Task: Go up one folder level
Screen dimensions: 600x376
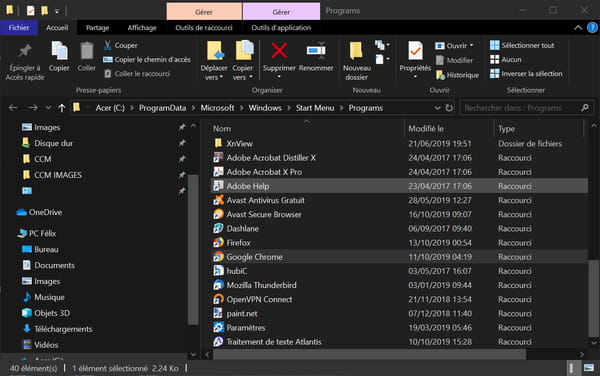Action: point(62,108)
